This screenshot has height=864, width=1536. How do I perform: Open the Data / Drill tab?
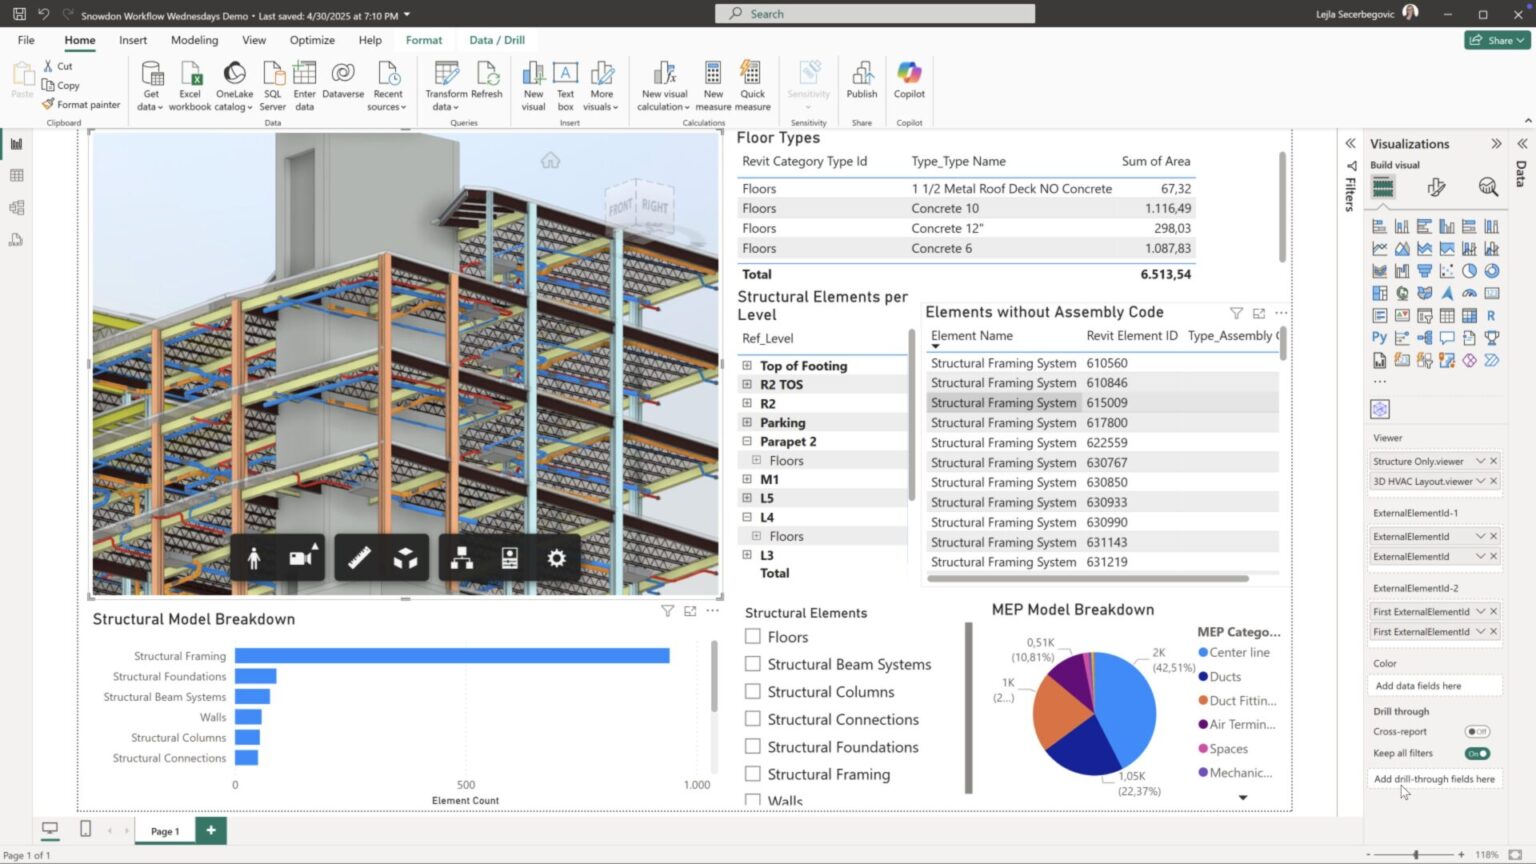click(x=497, y=40)
